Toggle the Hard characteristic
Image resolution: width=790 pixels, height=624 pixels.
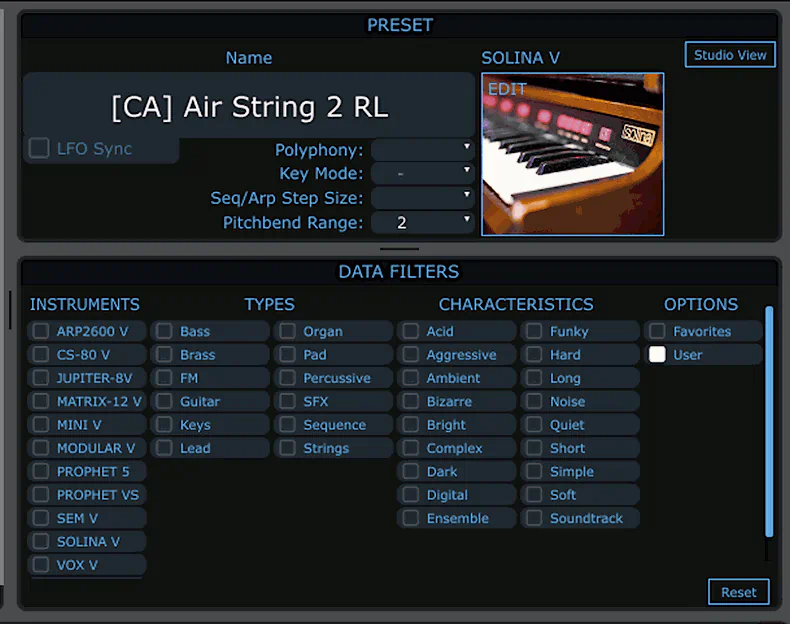[x=535, y=355]
